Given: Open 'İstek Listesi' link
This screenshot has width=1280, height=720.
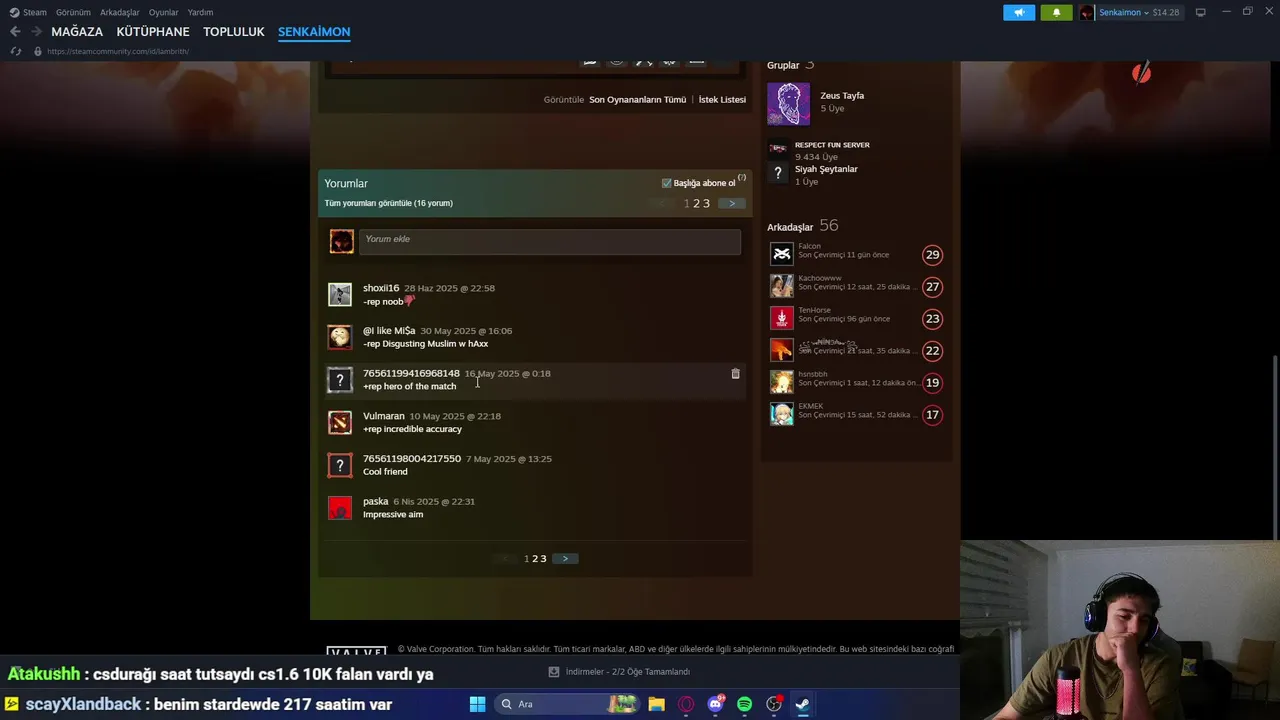Looking at the screenshot, I should 722,99.
